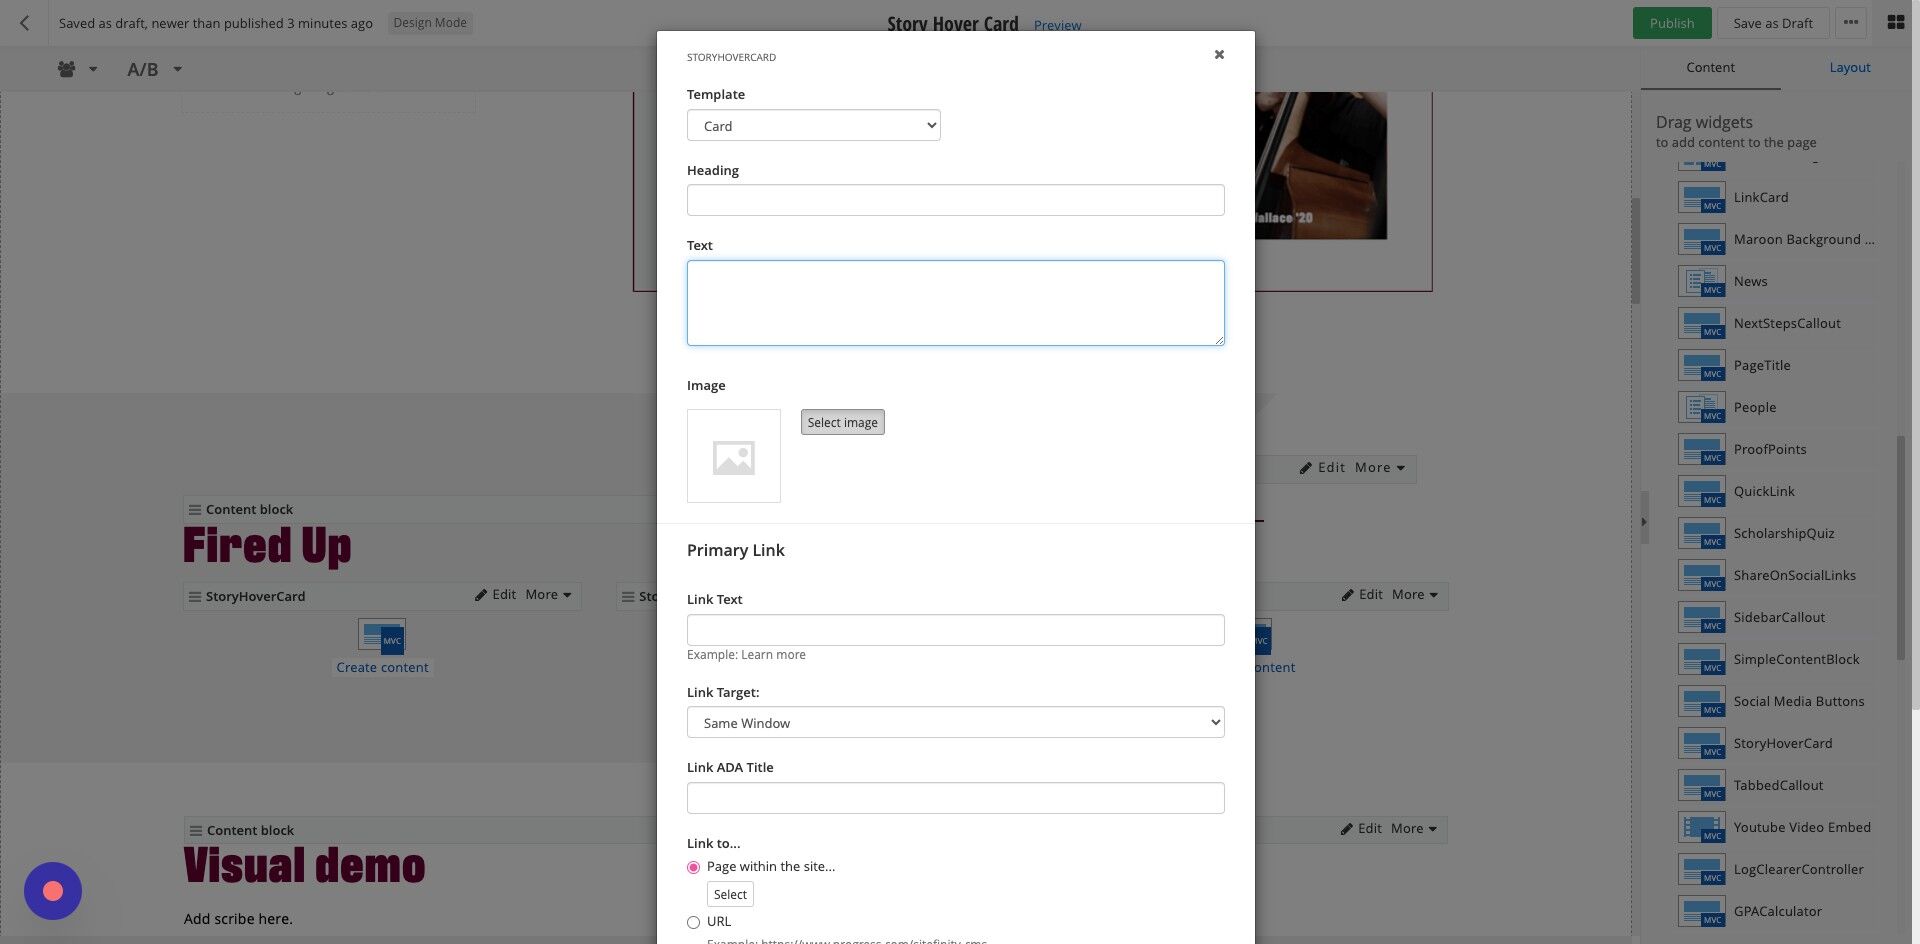Click the SidebarCallout widget icon
The height and width of the screenshot is (944, 1920).
1702,618
